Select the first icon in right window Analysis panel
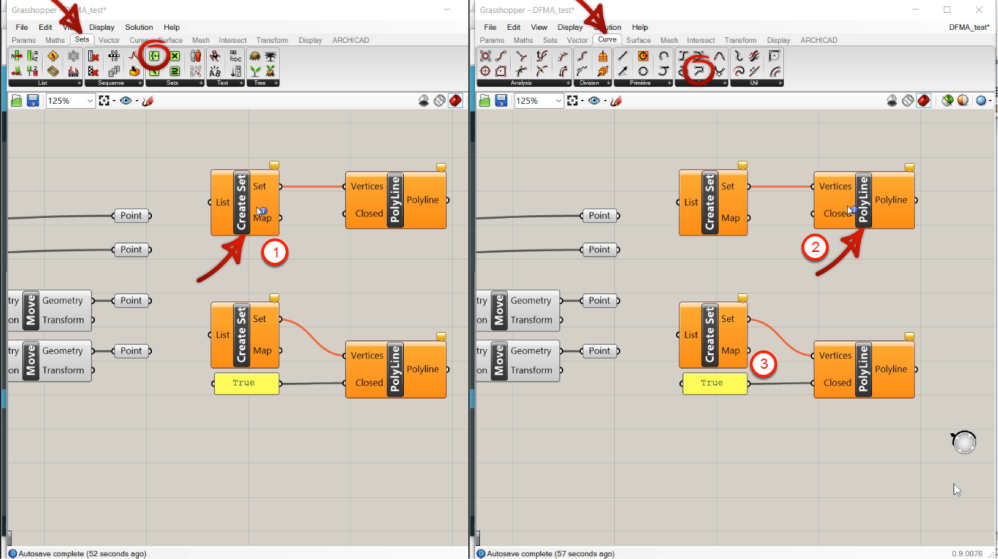 point(485,56)
